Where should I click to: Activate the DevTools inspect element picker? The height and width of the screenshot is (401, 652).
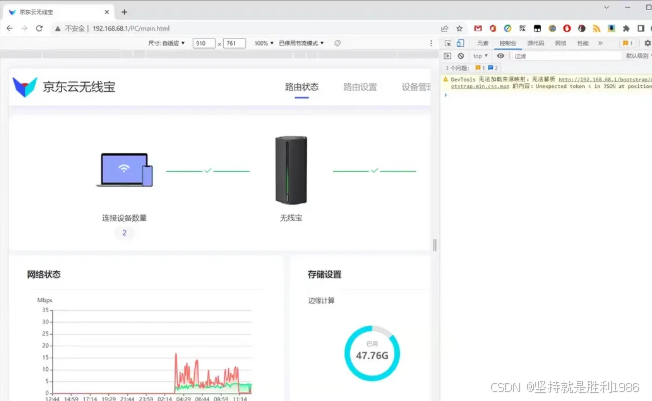(448, 43)
